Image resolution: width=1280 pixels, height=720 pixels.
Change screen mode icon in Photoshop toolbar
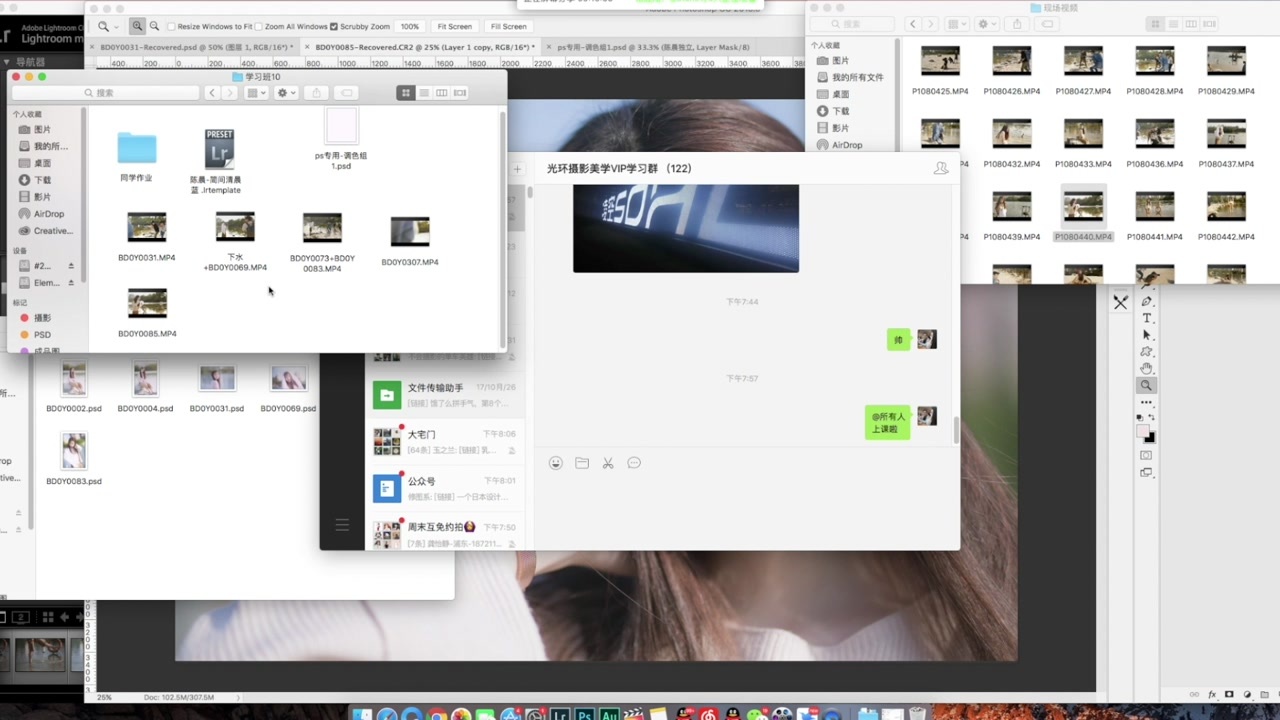[x=1147, y=472]
